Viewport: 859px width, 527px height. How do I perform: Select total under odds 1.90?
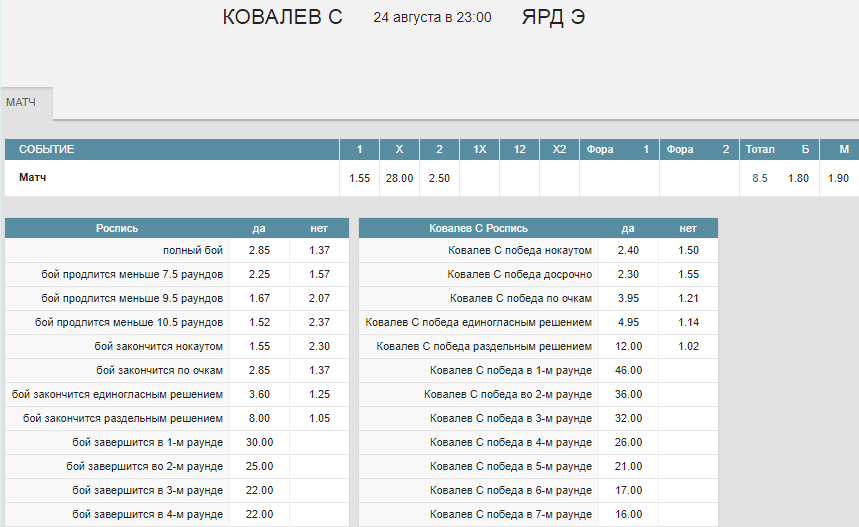[838, 178]
